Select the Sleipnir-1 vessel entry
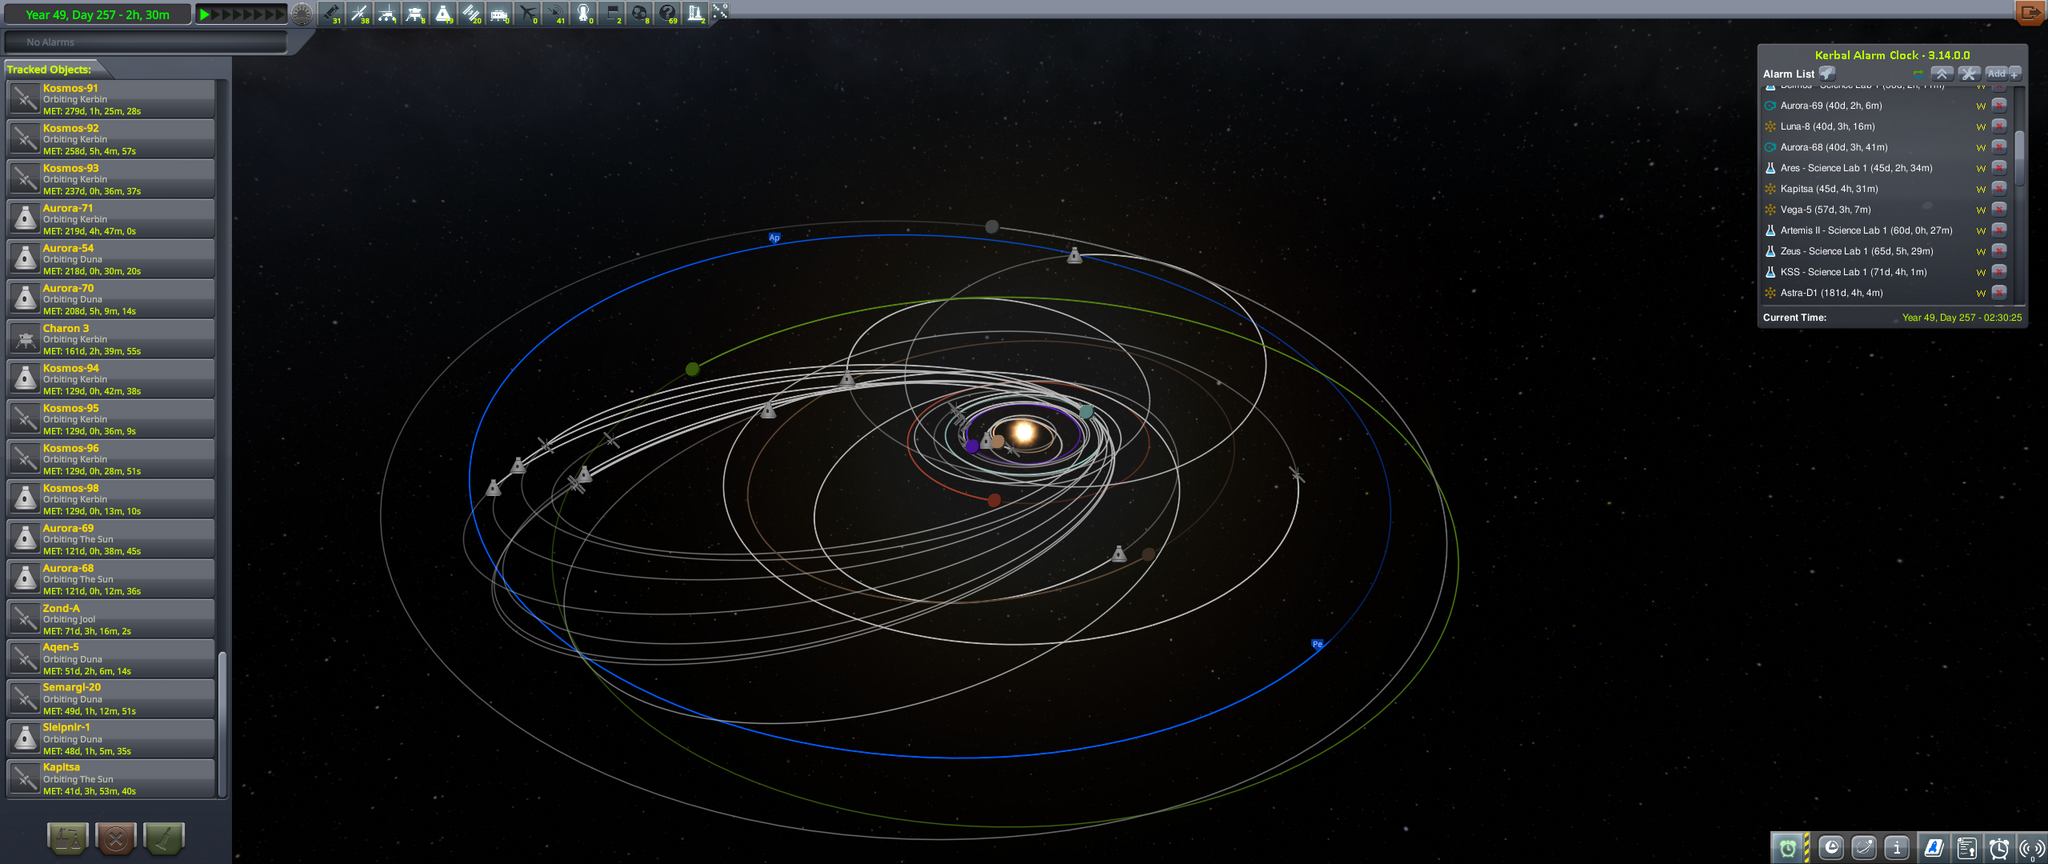 click(111, 739)
